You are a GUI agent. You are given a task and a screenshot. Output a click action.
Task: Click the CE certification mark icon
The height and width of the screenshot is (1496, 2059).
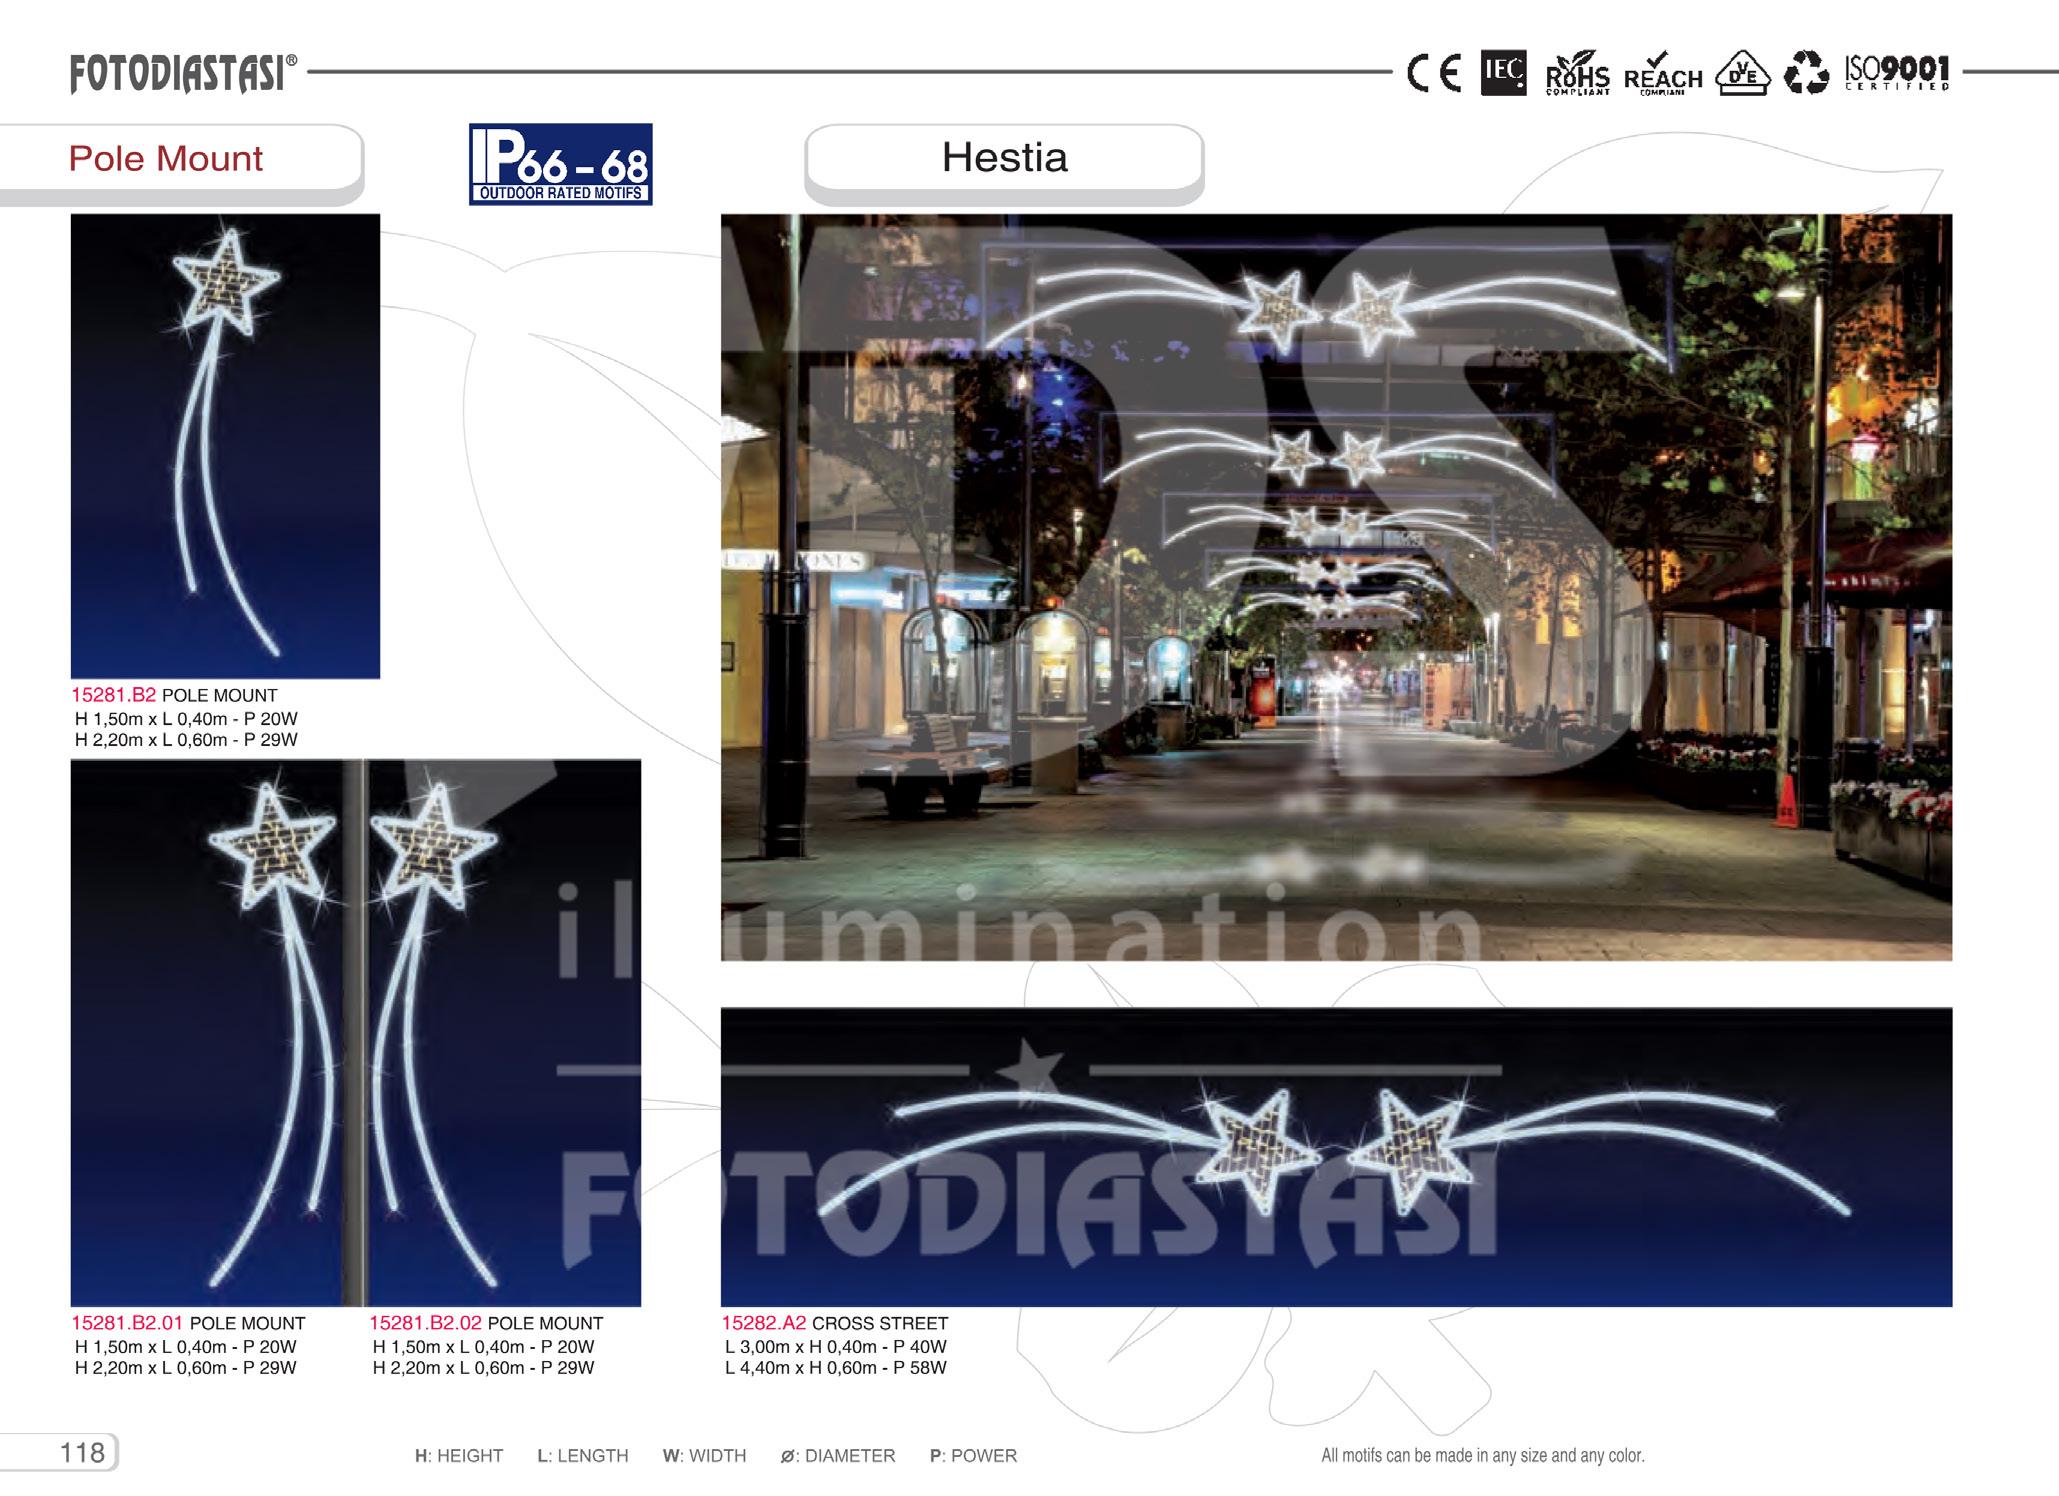pyautogui.click(x=1434, y=73)
